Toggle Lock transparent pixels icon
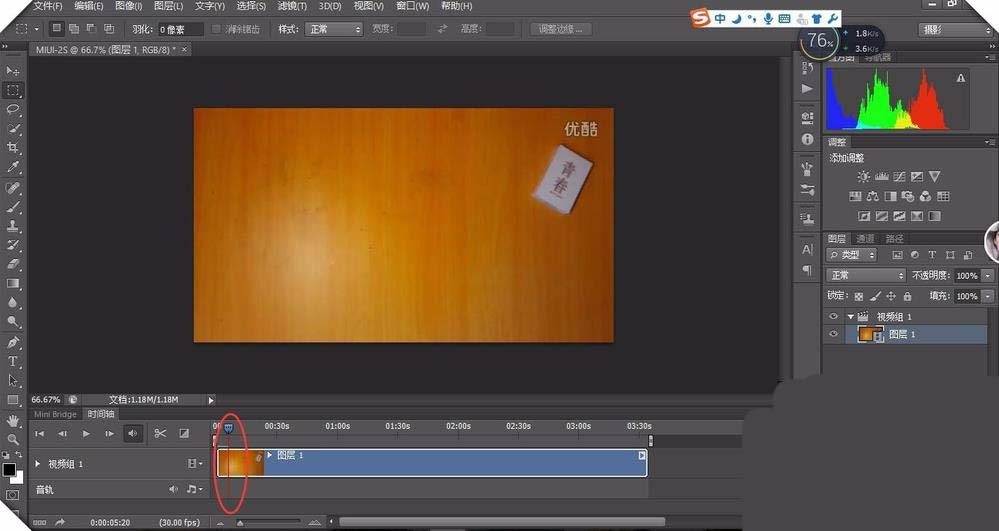999x531 pixels. coord(859,296)
